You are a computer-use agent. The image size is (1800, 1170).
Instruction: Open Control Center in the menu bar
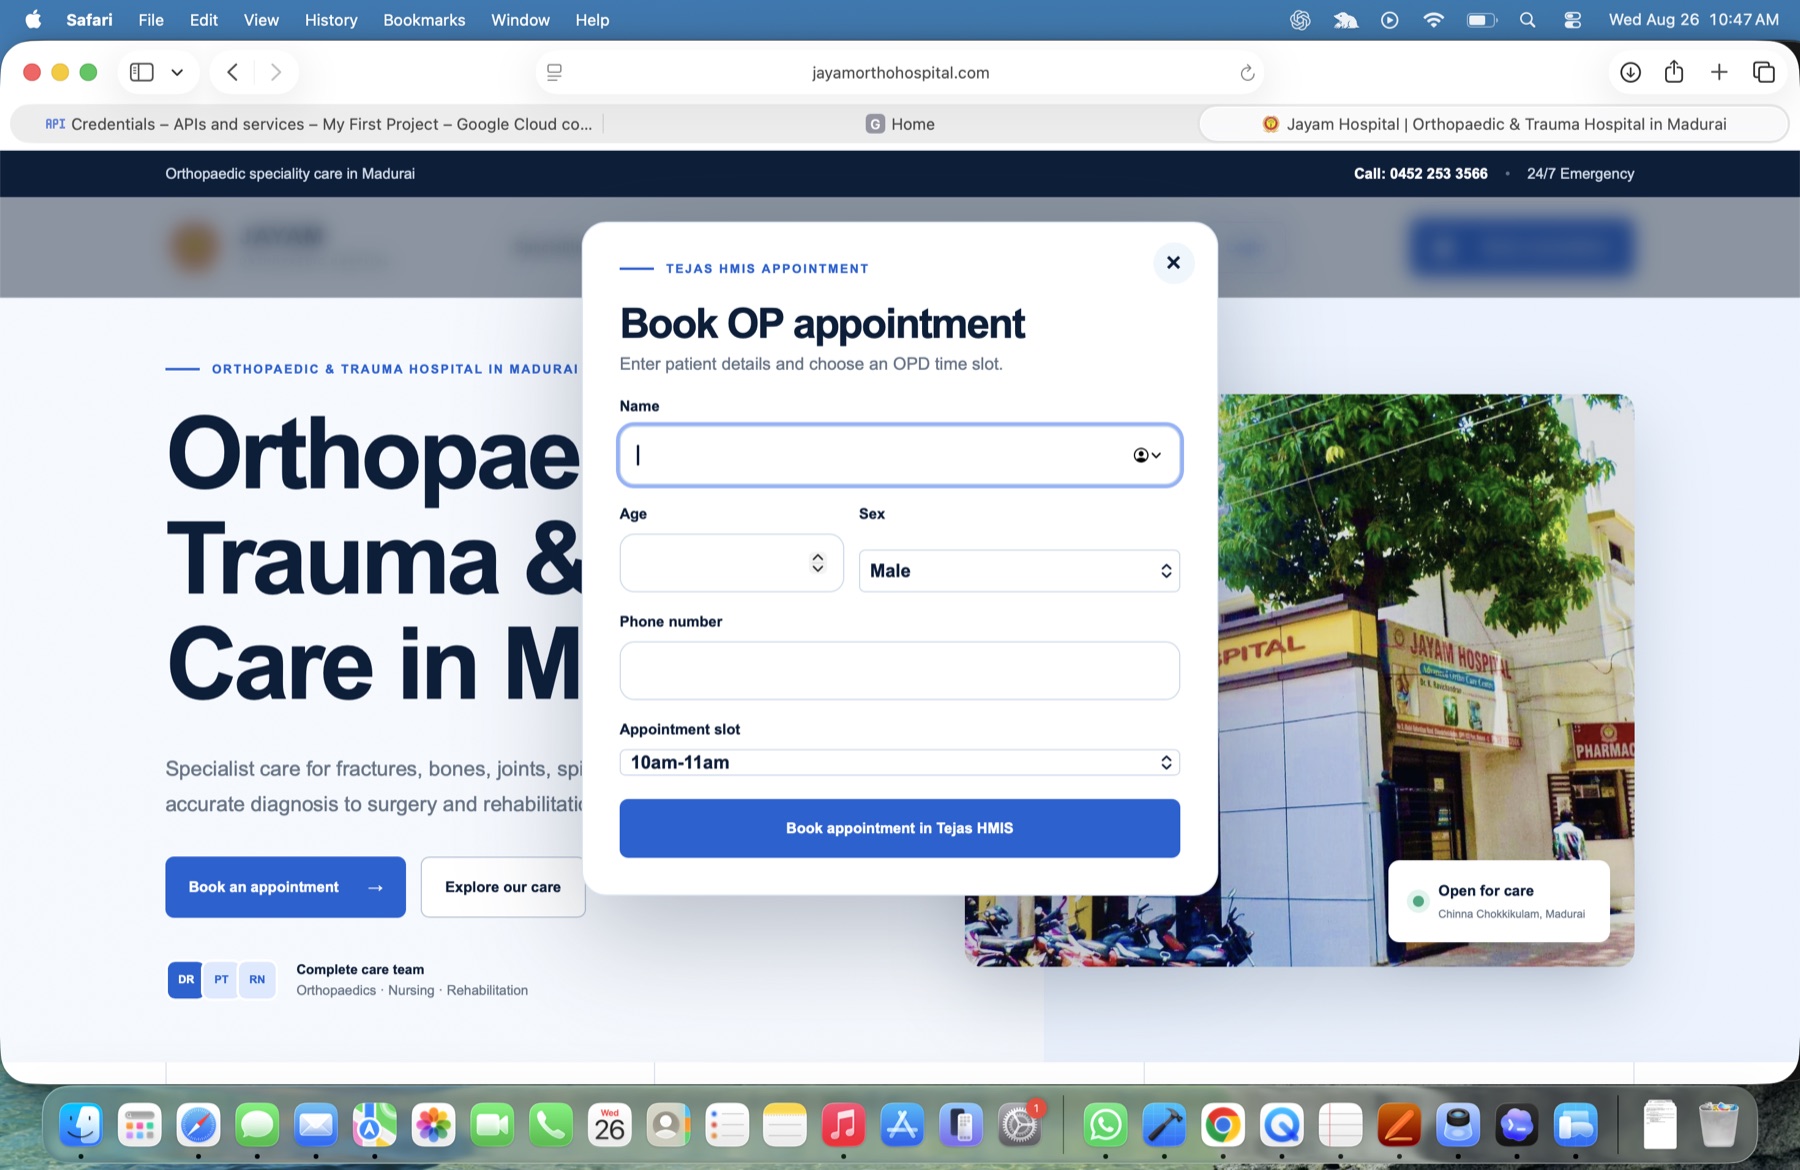(1573, 20)
